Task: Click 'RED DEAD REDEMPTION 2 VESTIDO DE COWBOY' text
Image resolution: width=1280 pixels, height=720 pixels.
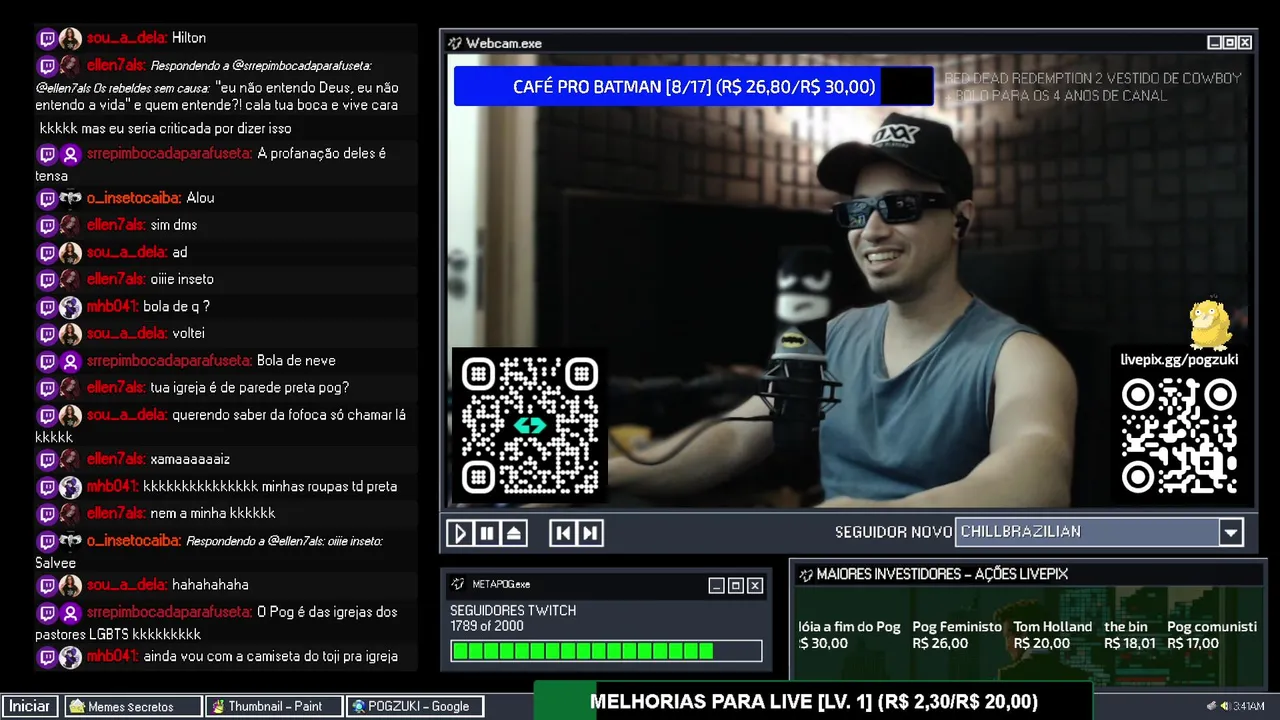Action: pos(1093,78)
